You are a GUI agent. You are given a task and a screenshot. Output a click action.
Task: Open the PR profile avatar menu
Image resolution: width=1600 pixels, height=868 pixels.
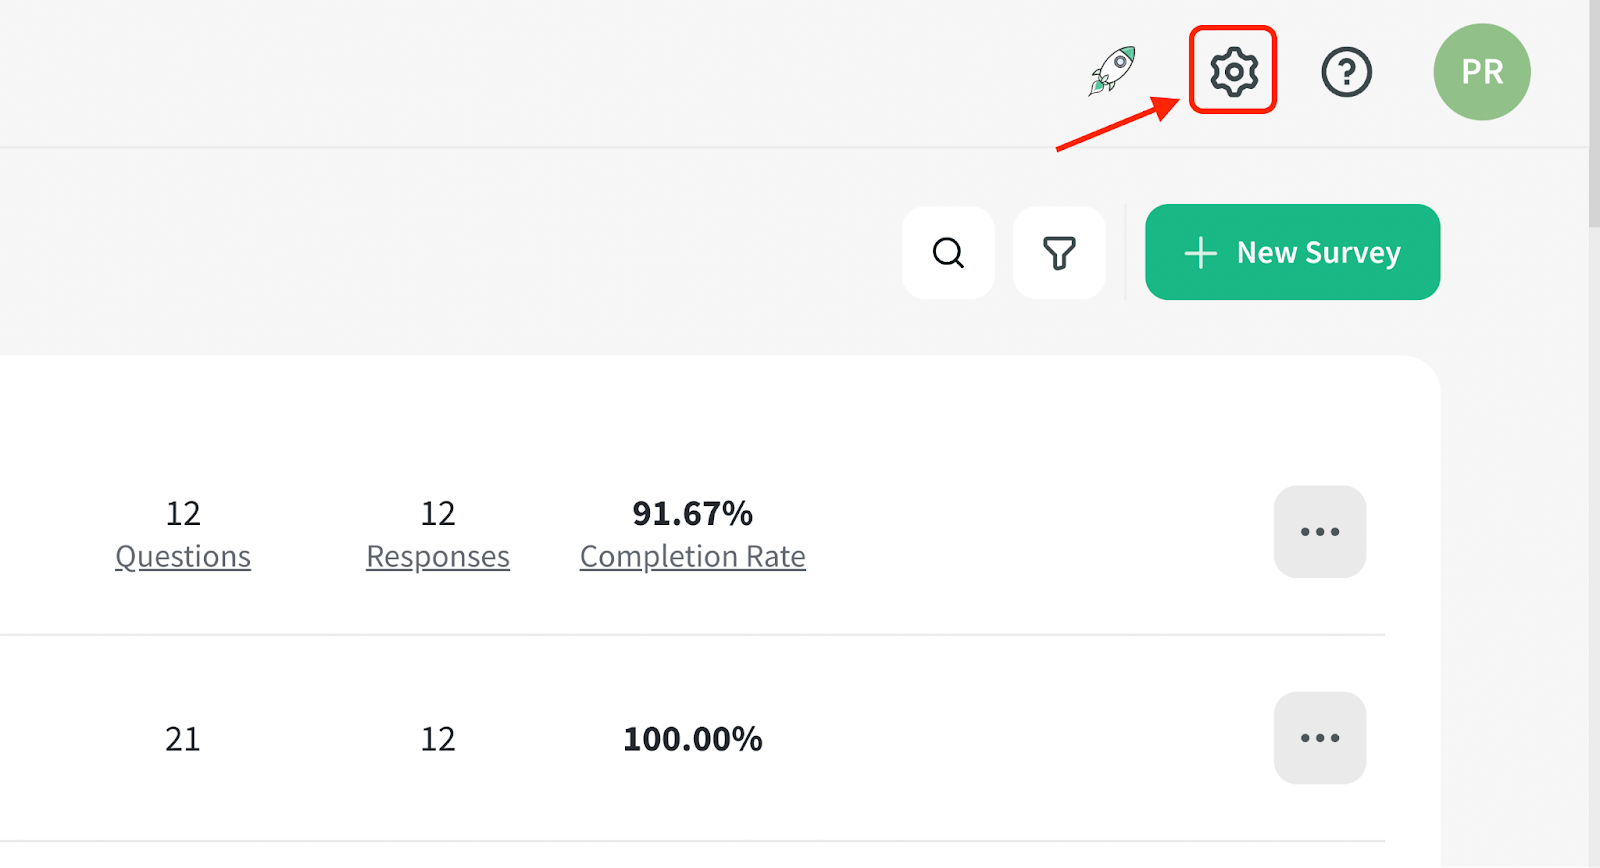coord(1482,72)
